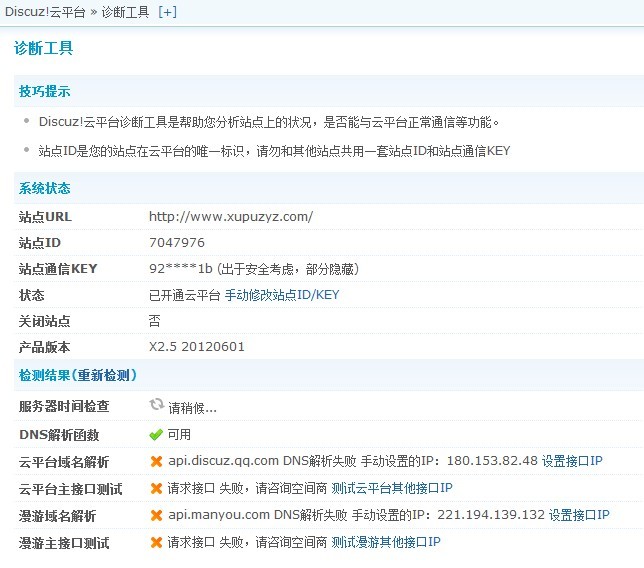Image resolution: width=644 pixels, height=568 pixels.
Task: Click the orange X beside api.discuz.qq.com
Action: 156,461
